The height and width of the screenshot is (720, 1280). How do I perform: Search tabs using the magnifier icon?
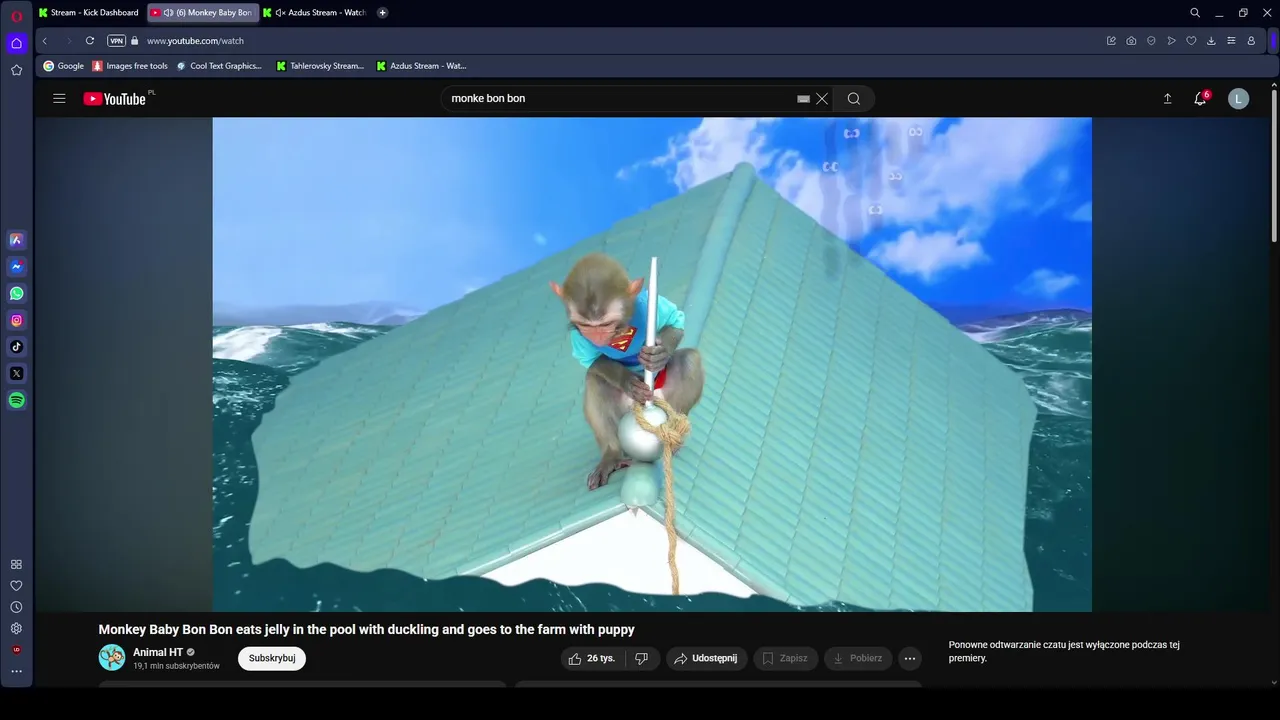1195,13
